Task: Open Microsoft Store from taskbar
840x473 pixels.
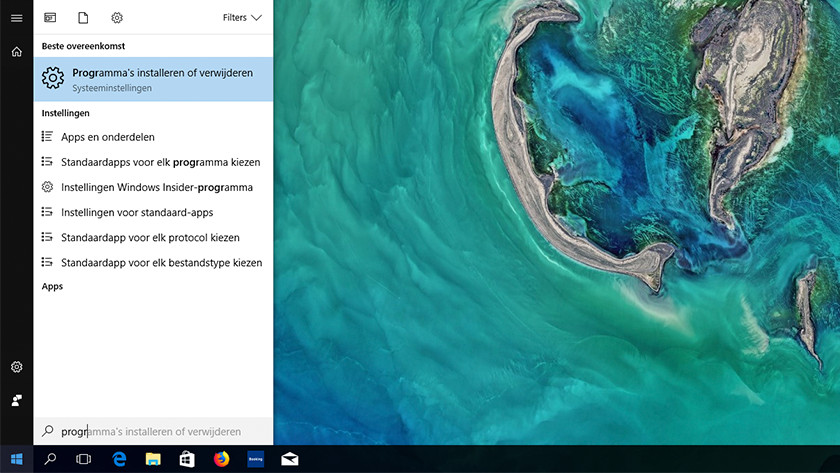Action: pyautogui.click(x=187, y=459)
